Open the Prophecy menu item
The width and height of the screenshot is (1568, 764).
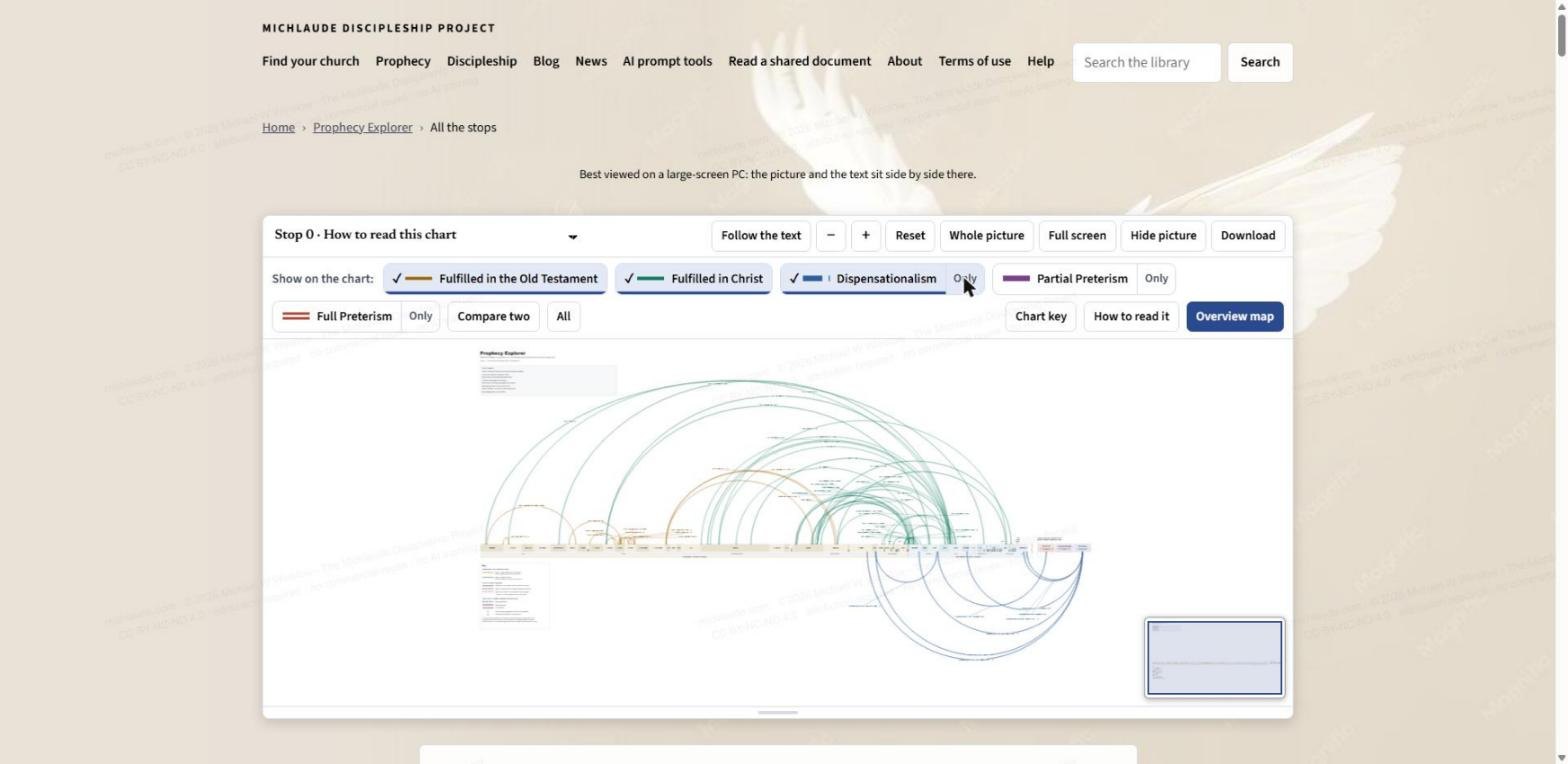point(403,61)
